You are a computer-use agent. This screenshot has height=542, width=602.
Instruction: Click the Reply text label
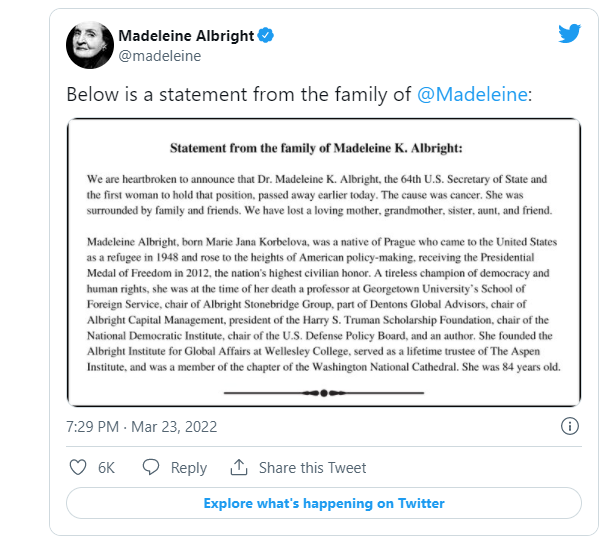188,467
